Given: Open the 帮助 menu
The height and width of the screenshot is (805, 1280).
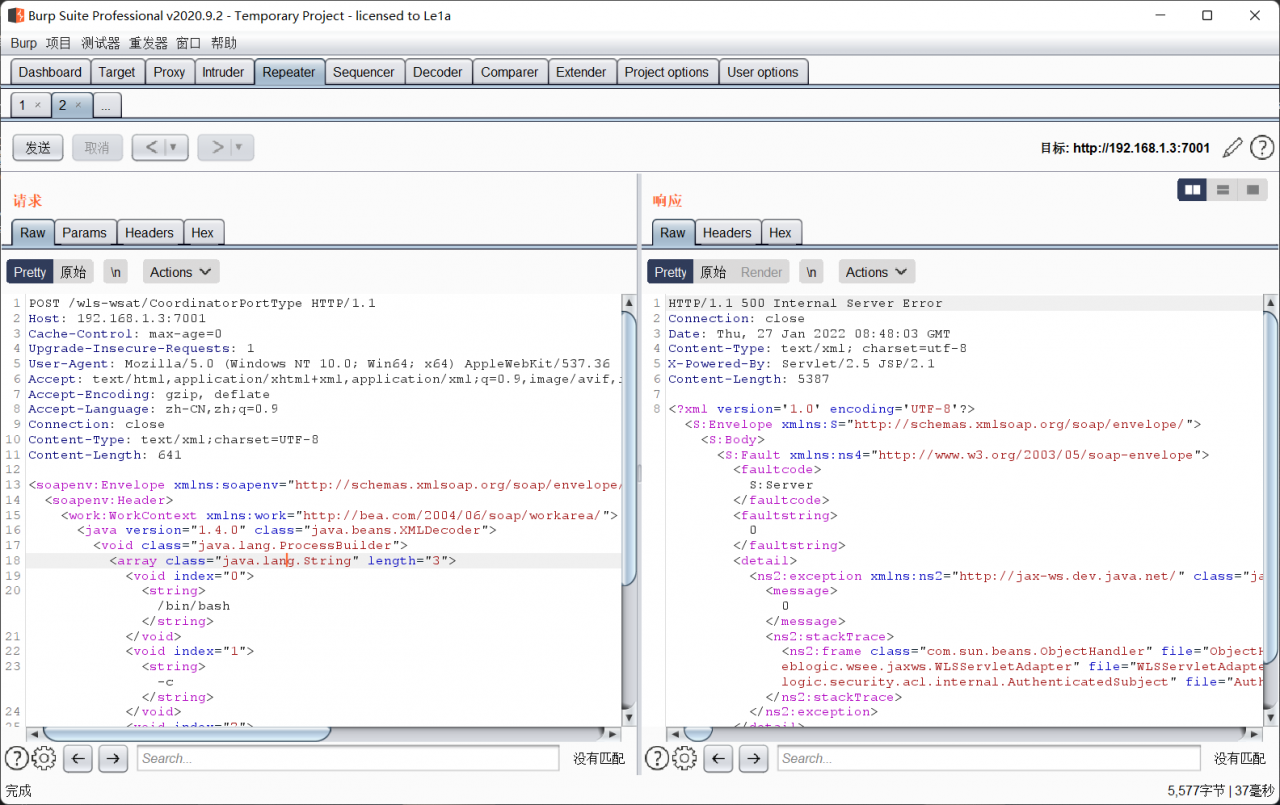Looking at the screenshot, I should (x=224, y=43).
